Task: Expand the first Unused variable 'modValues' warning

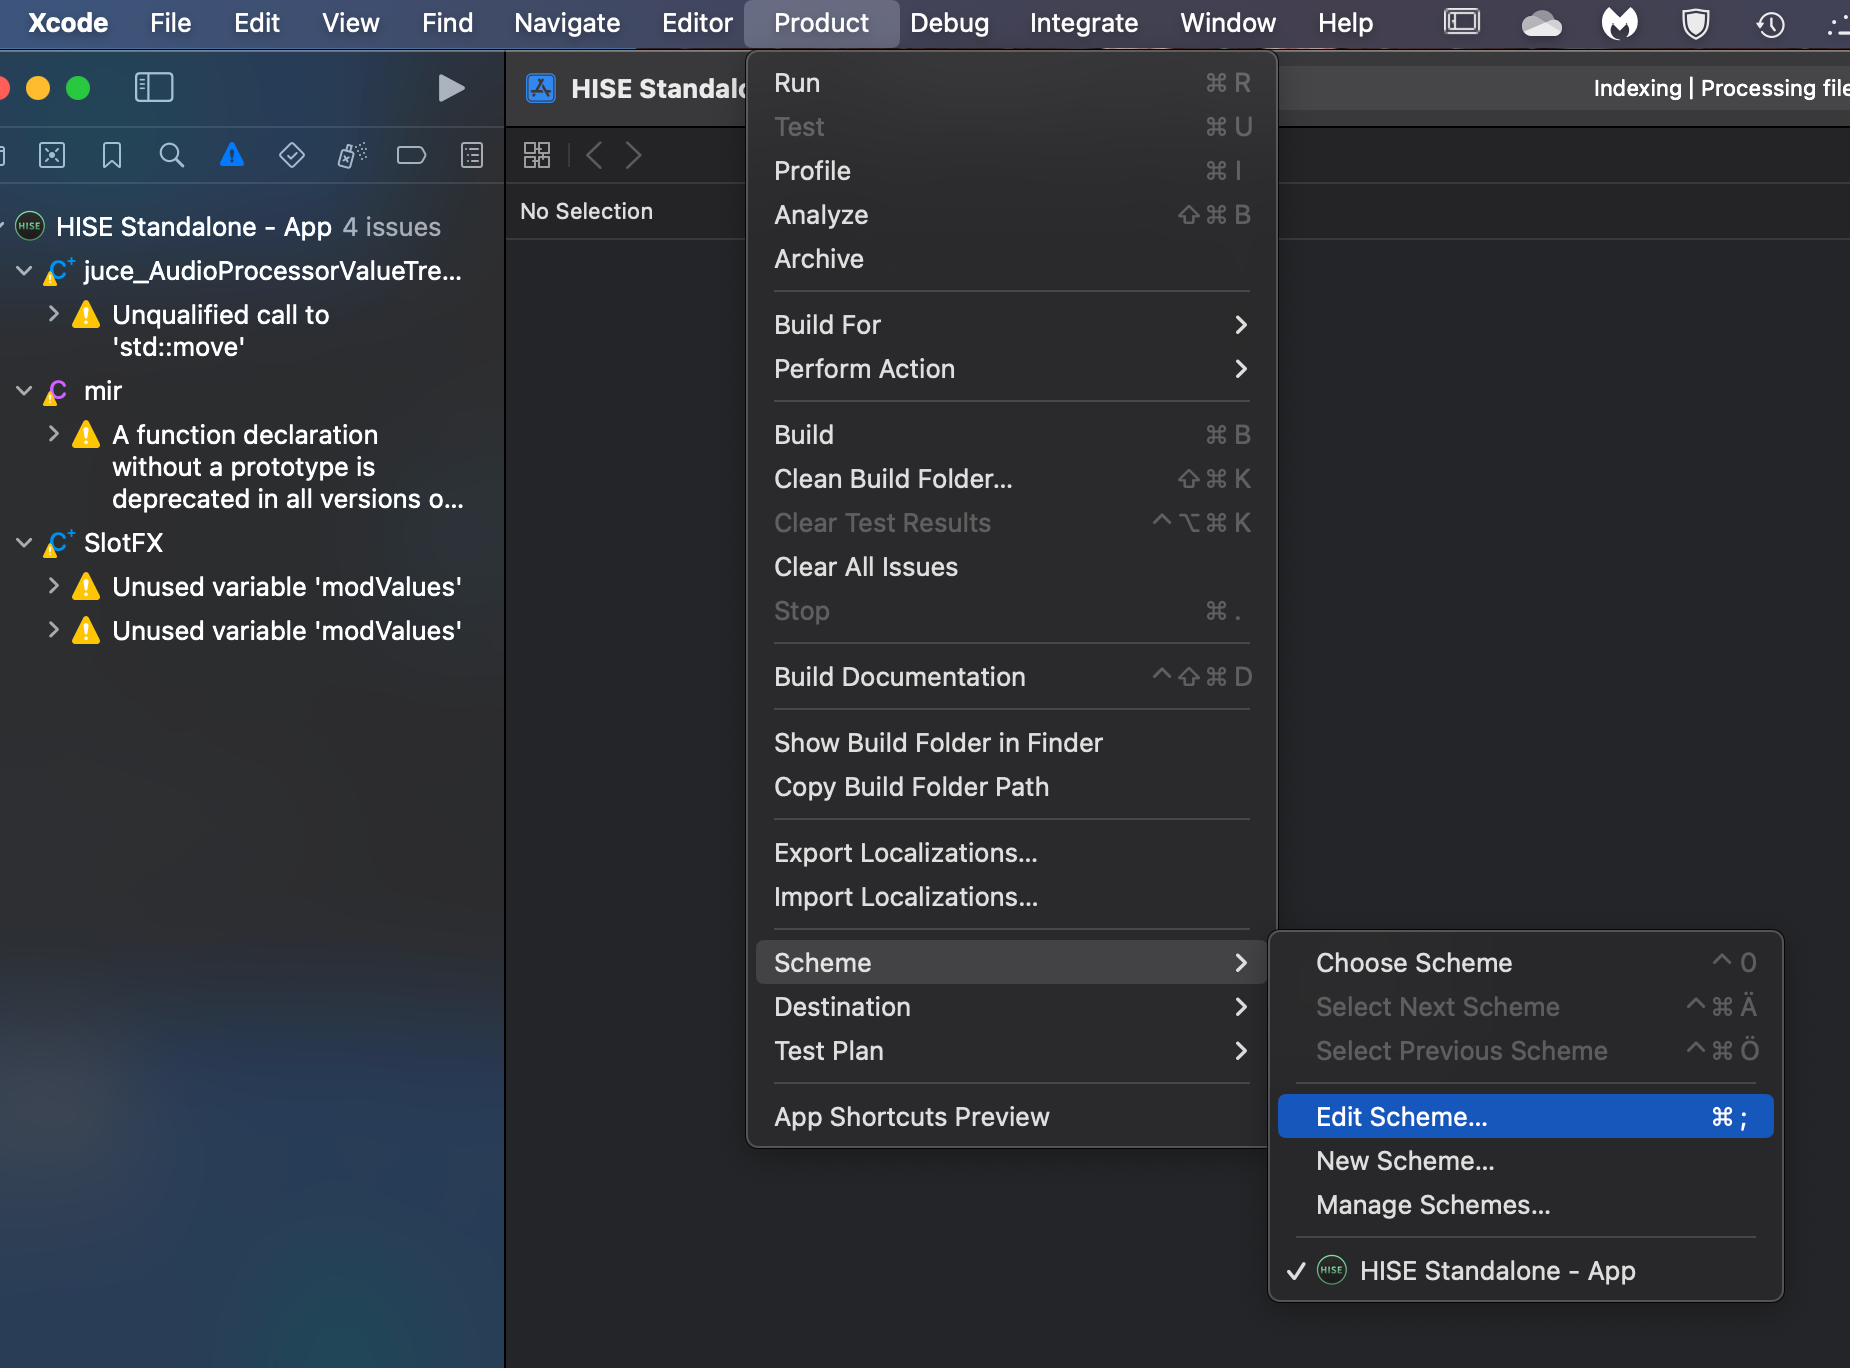Action: 53,586
